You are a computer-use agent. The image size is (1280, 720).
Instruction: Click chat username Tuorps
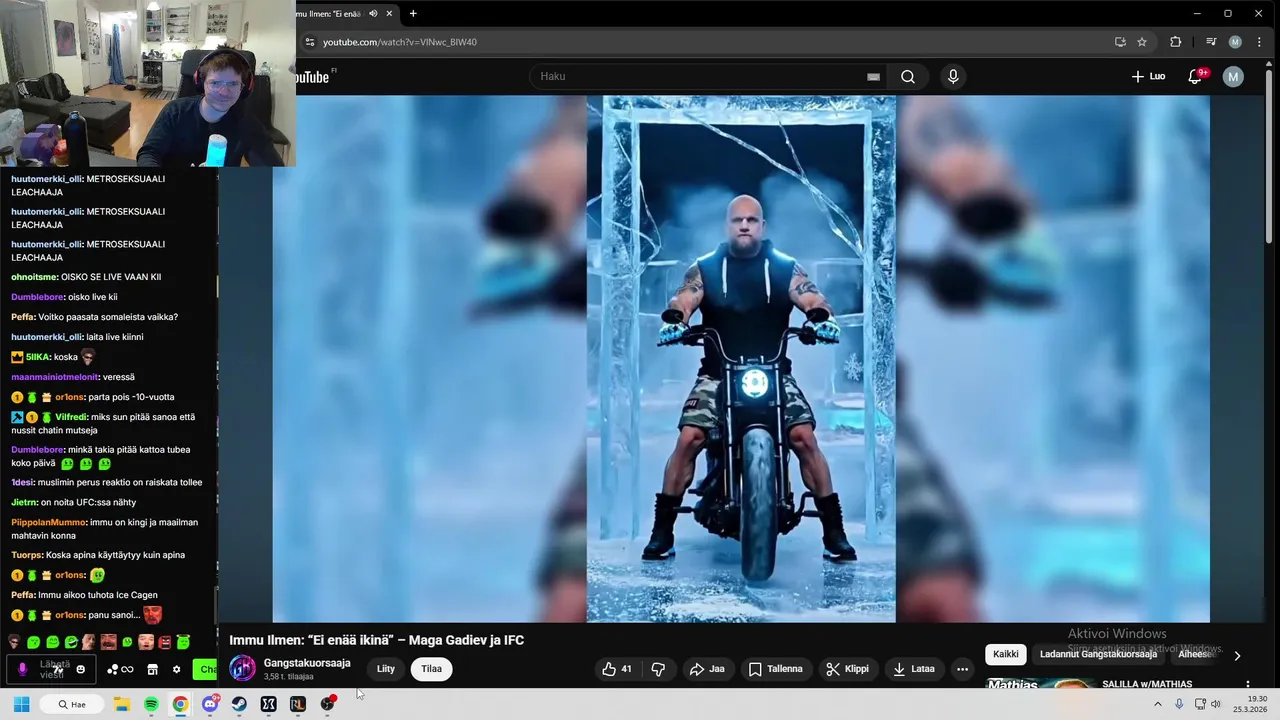pyautogui.click(x=27, y=555)
